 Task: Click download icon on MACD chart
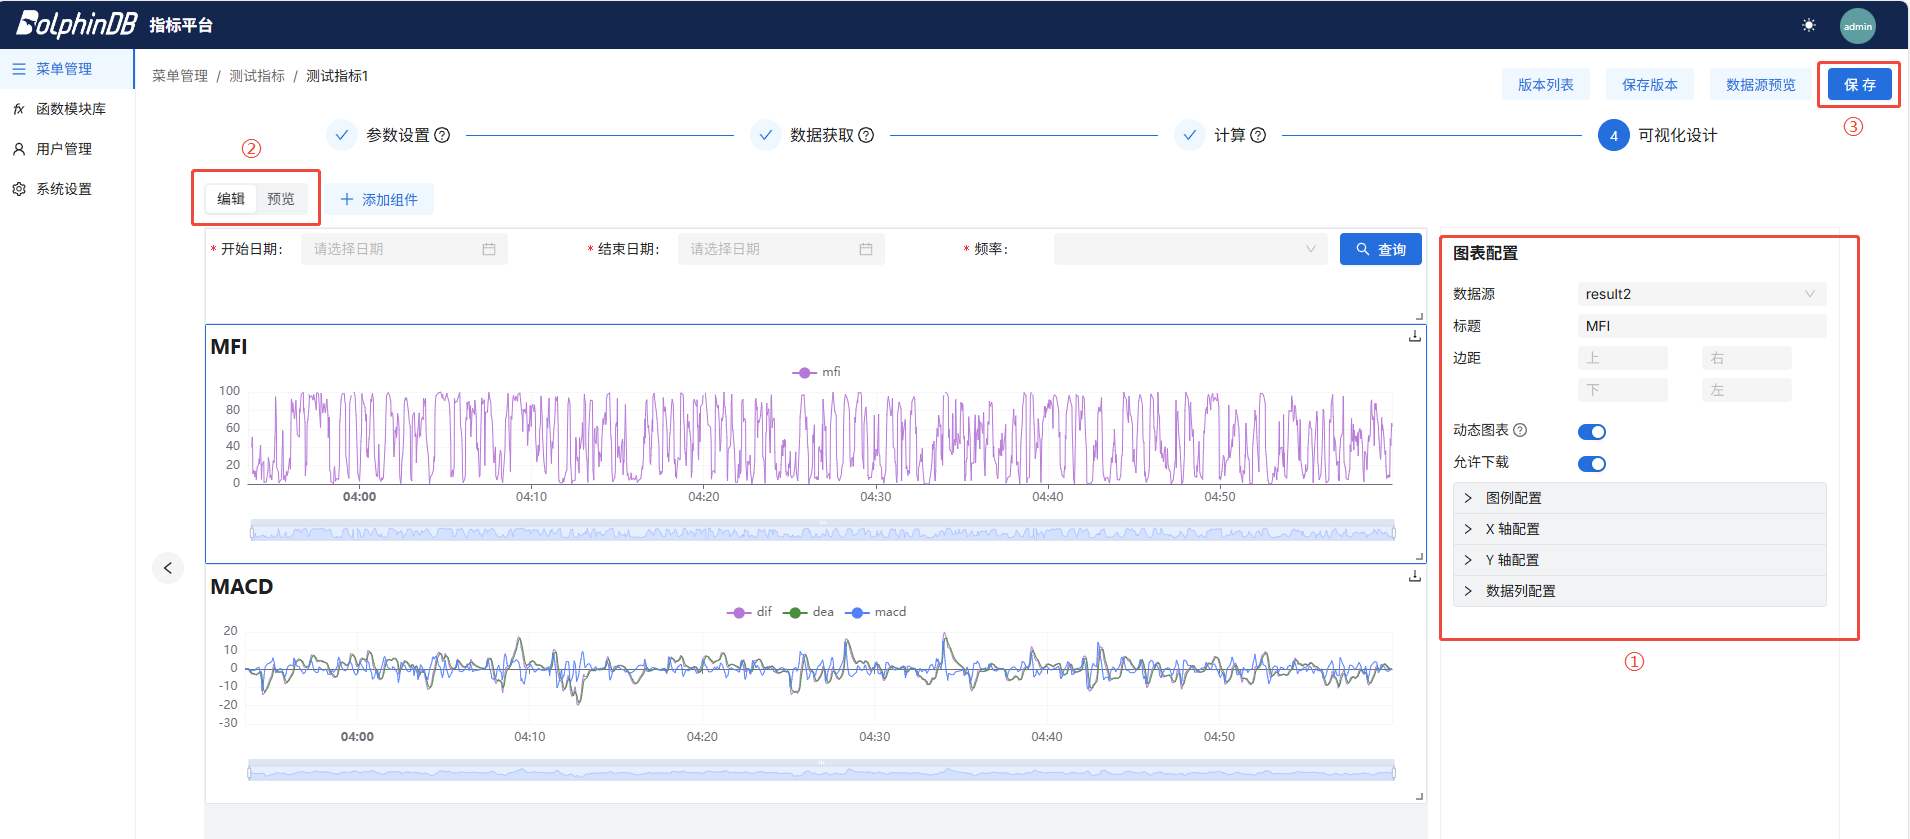pyautogui.click(x=1414, y=576)
